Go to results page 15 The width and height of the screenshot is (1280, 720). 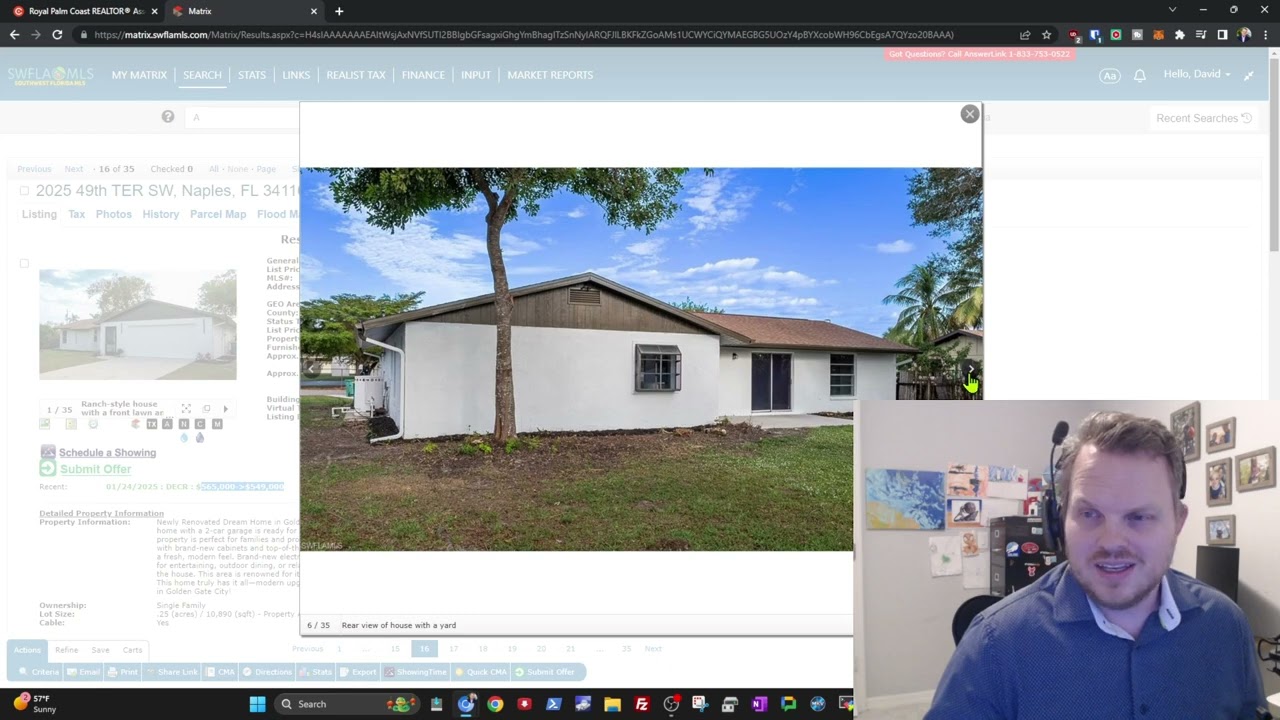395,649
